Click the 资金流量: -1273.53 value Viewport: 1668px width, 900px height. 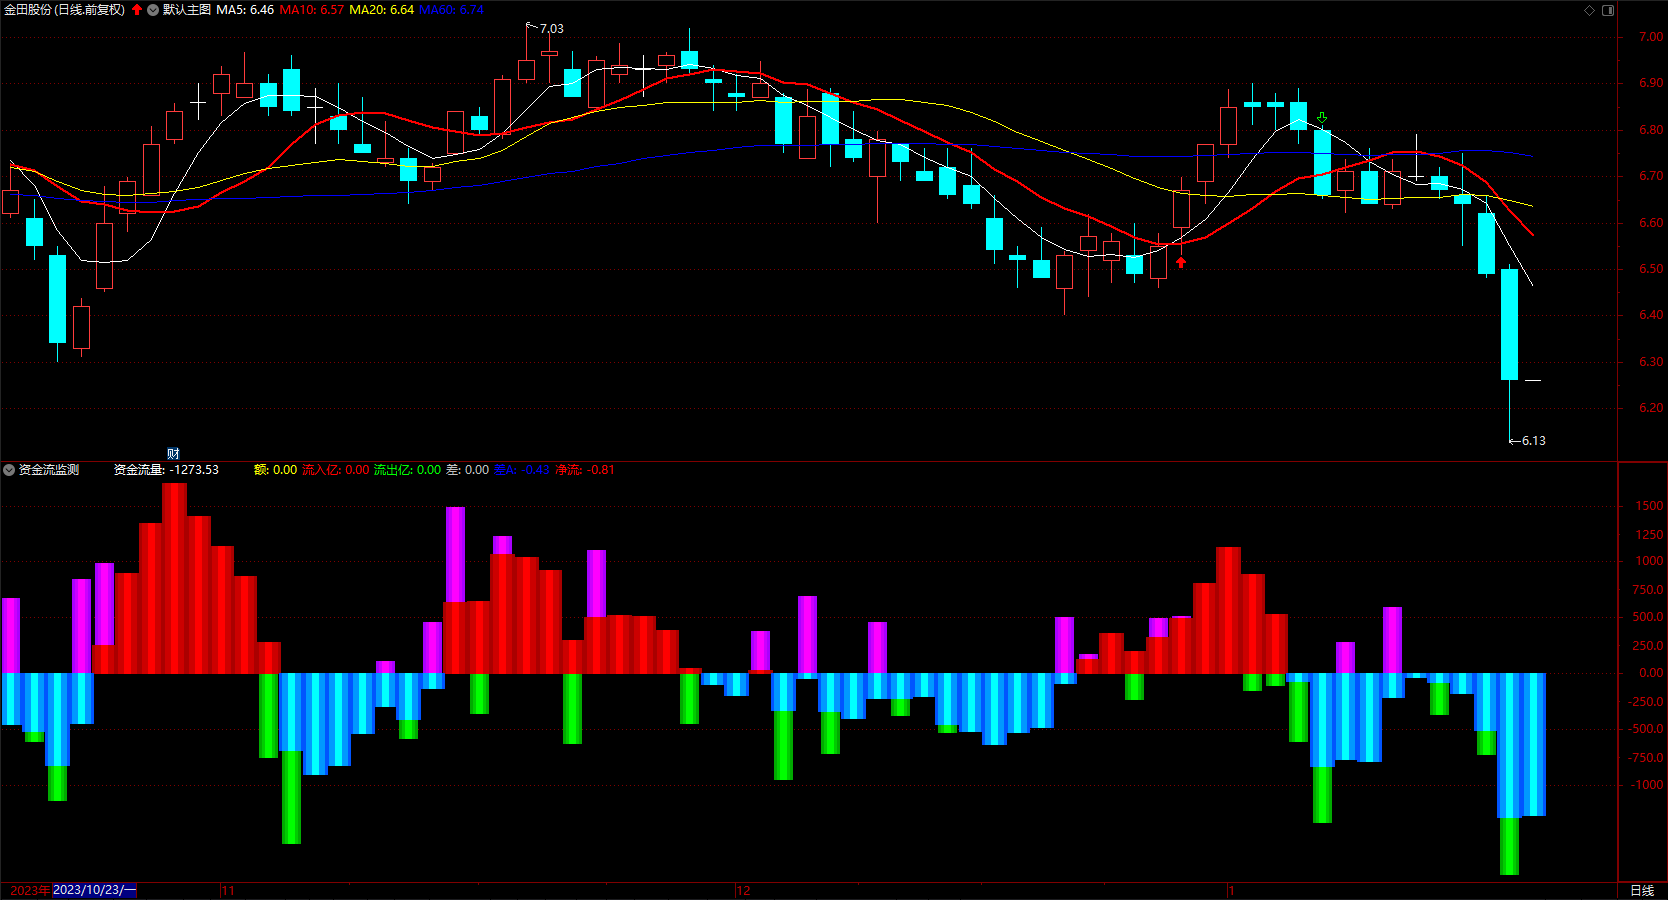(166, 470)
